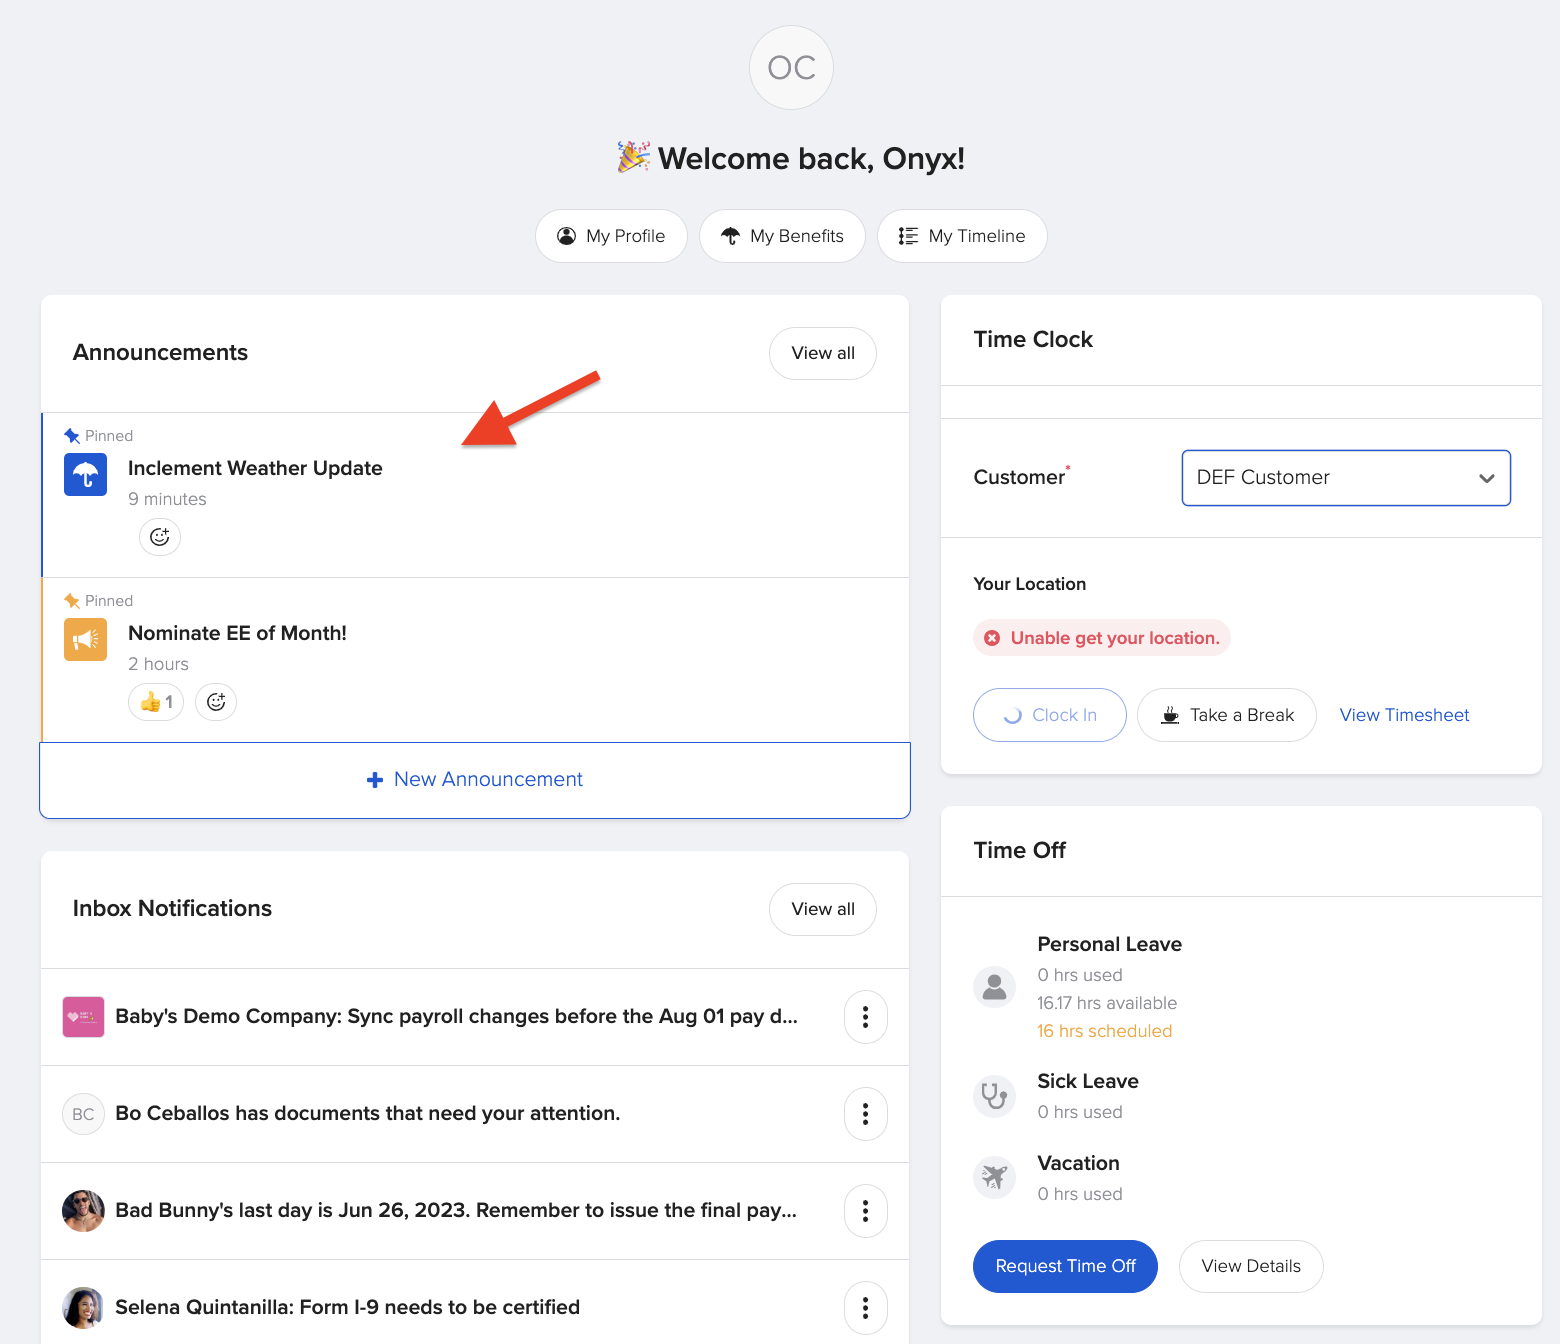This screenshot has height=1344, width=1560.
Task: Click Request Time Off button
Action: tap(1065, 1266)
